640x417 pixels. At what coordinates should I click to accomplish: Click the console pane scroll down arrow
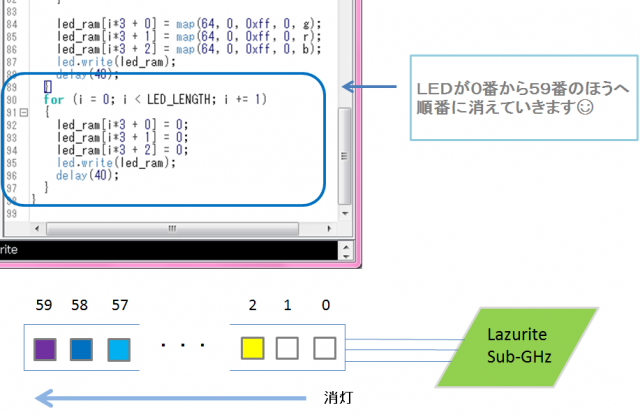[x=346, y=256]
